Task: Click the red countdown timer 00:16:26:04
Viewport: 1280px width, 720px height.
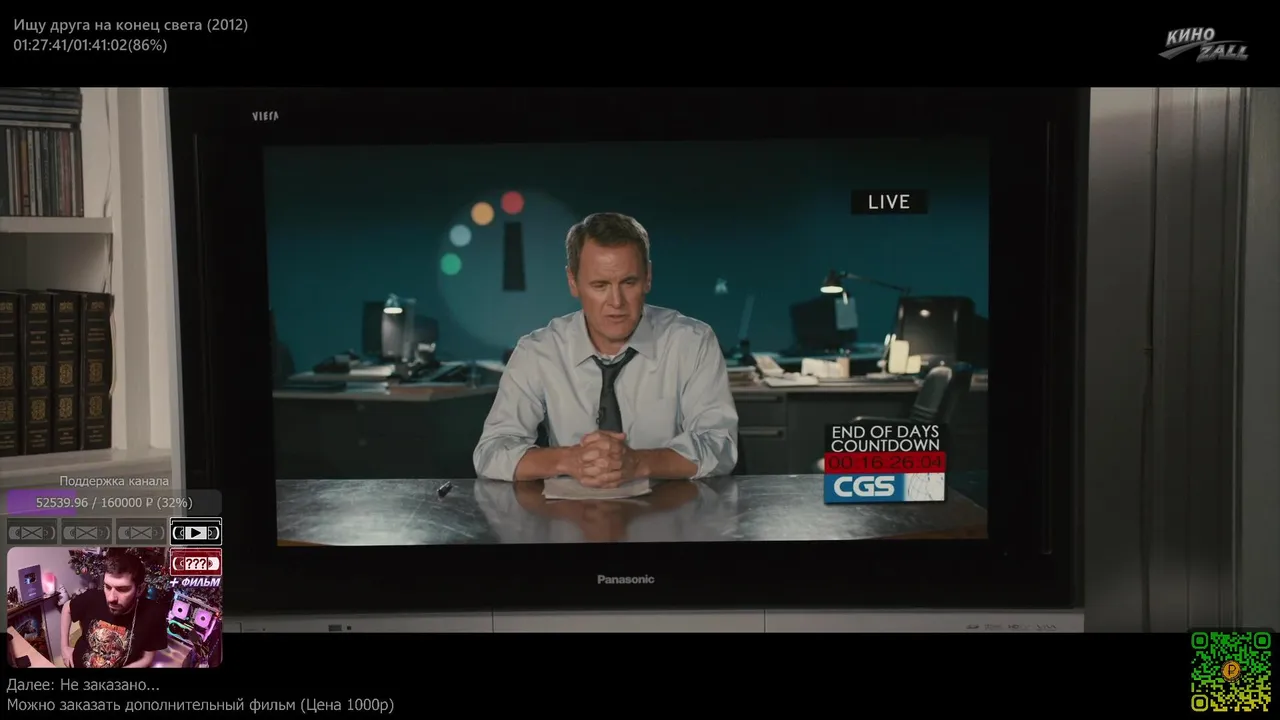Action: [885, 463]
